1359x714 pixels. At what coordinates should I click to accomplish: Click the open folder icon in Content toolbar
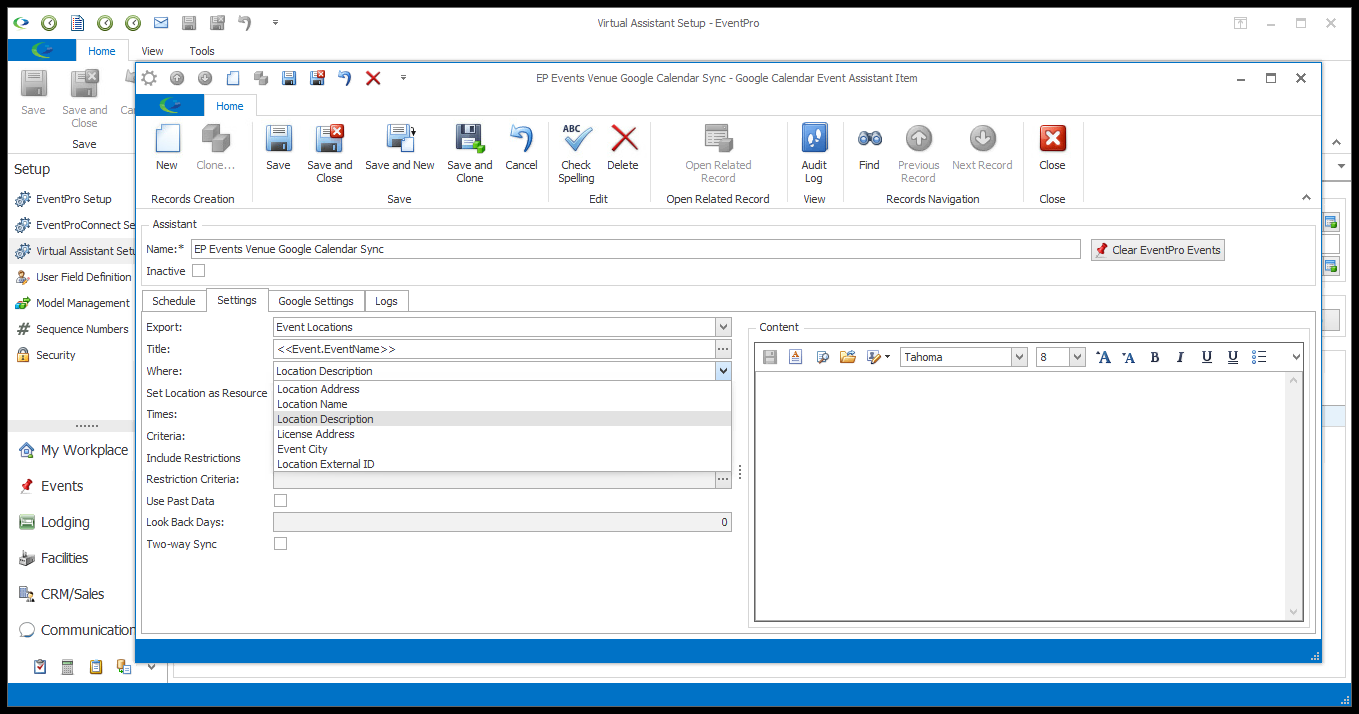click(848, 357)
